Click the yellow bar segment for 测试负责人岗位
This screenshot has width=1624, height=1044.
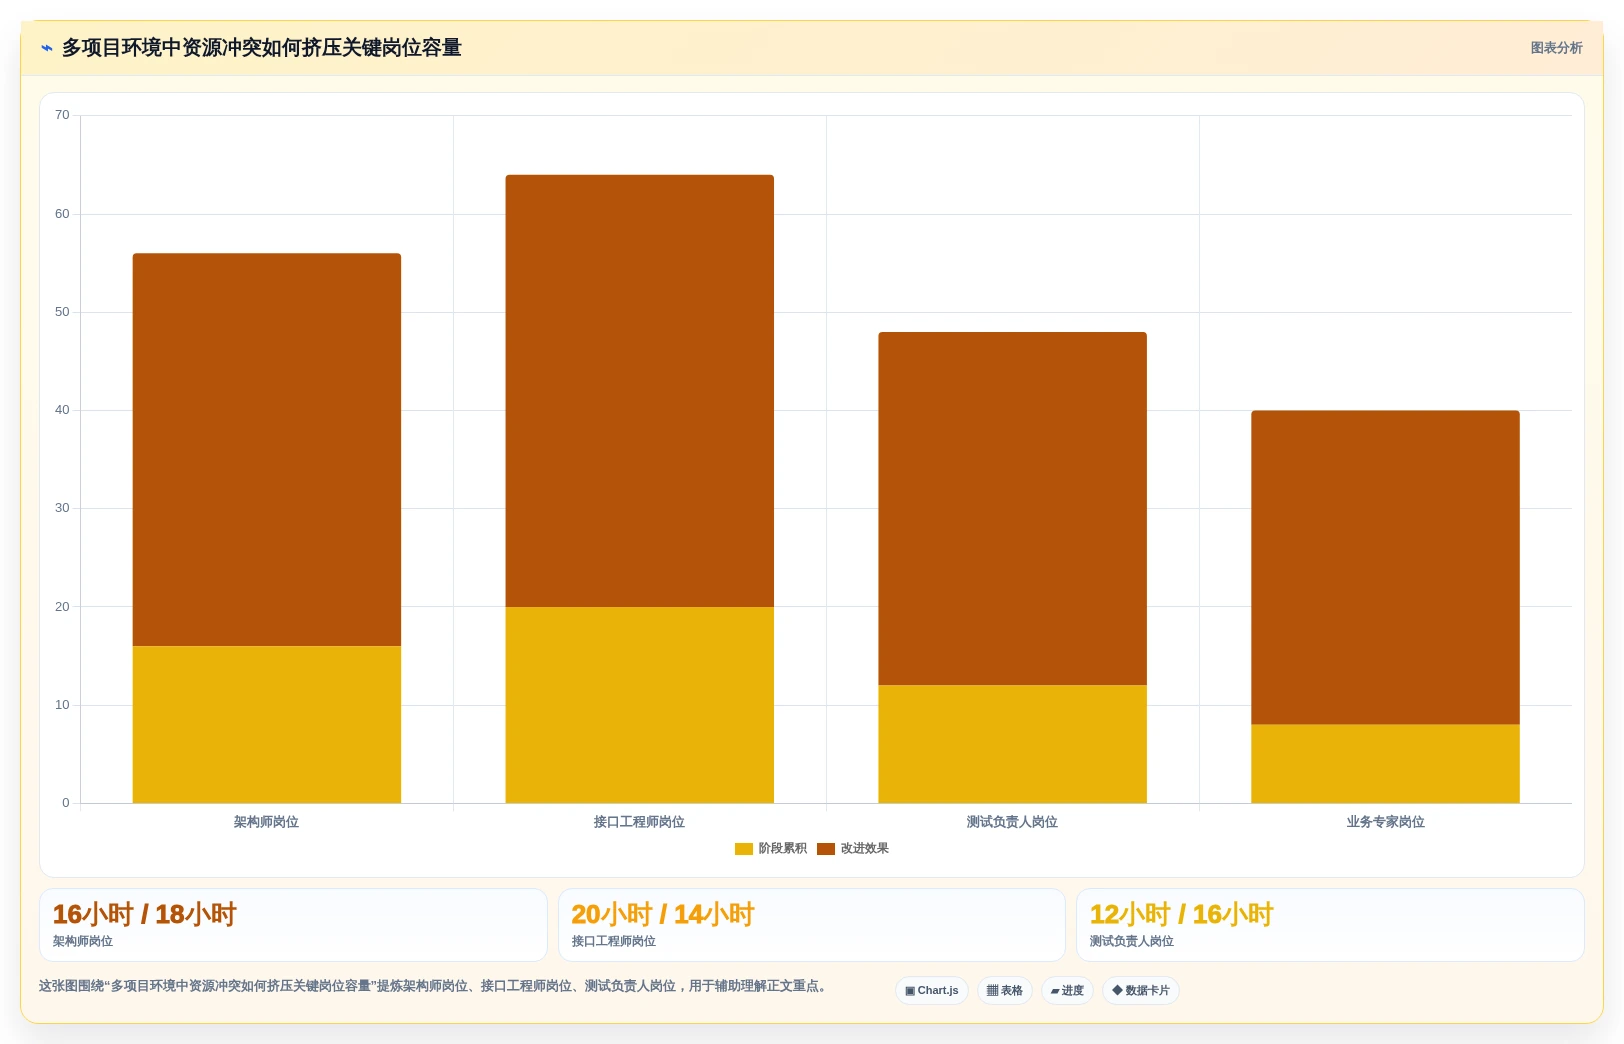[1013, 744]
